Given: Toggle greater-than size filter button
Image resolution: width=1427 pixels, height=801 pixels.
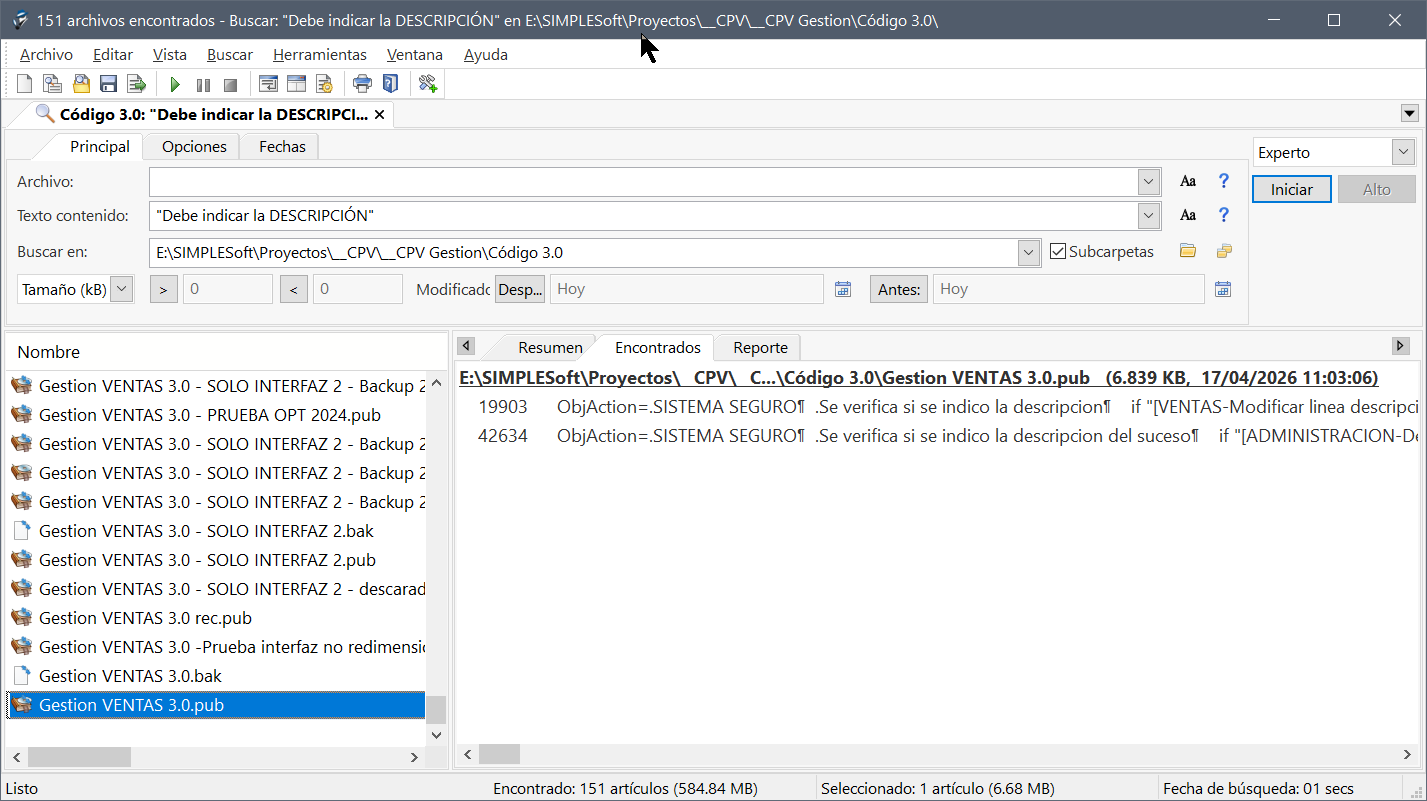Looking at the screenshot, I should click(164, 289).
